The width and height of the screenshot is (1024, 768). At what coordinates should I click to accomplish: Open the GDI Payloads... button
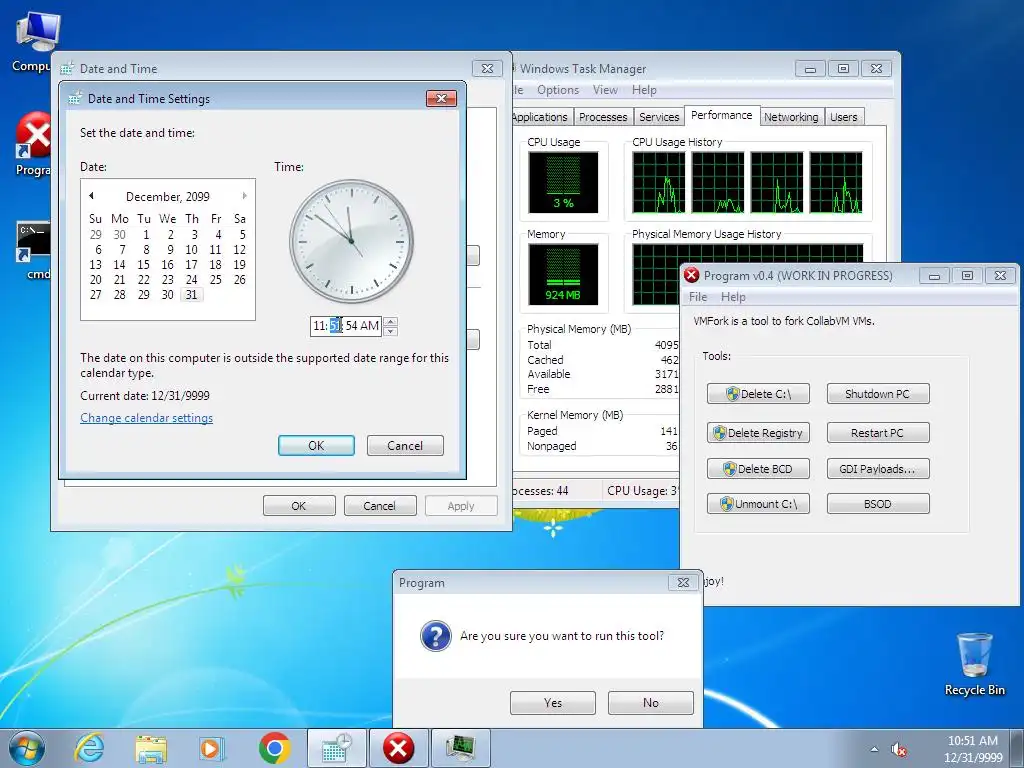878,469
